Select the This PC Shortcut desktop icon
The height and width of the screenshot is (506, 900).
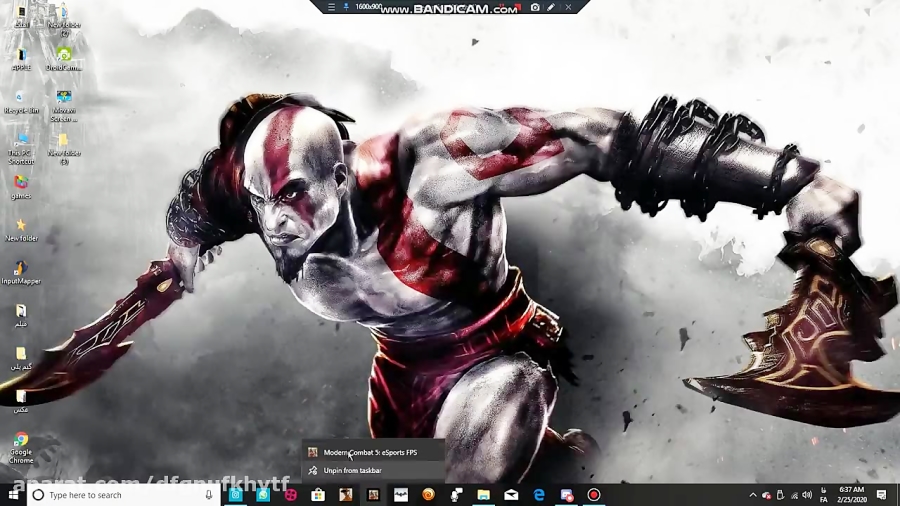(21, 149)
